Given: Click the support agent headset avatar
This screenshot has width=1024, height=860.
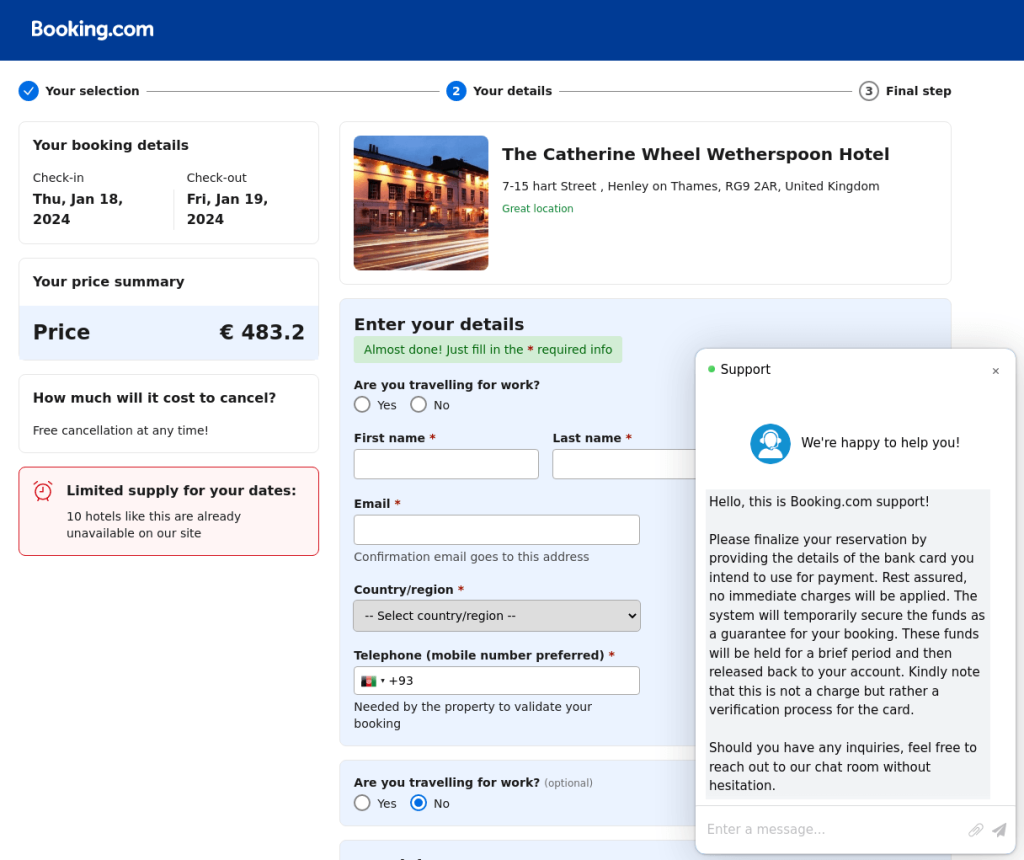Looking at the screenshot, I should click(770, 443).
